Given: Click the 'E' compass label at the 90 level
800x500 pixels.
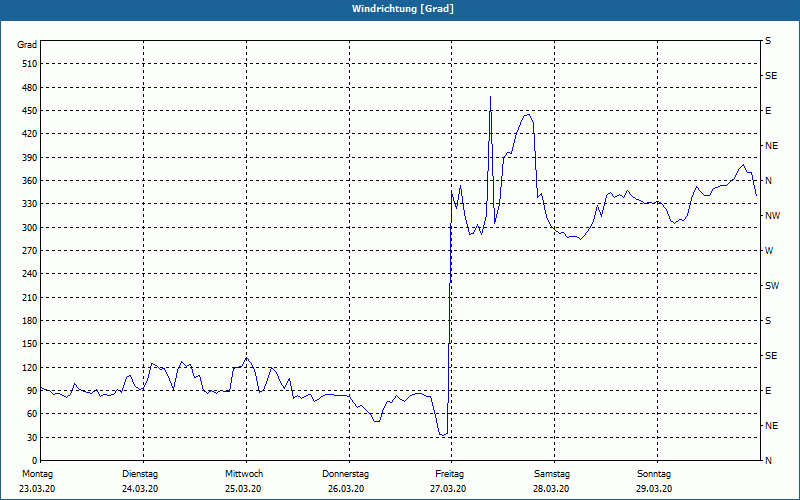Looking at the screenshot, I should click(x=768, y=391).
